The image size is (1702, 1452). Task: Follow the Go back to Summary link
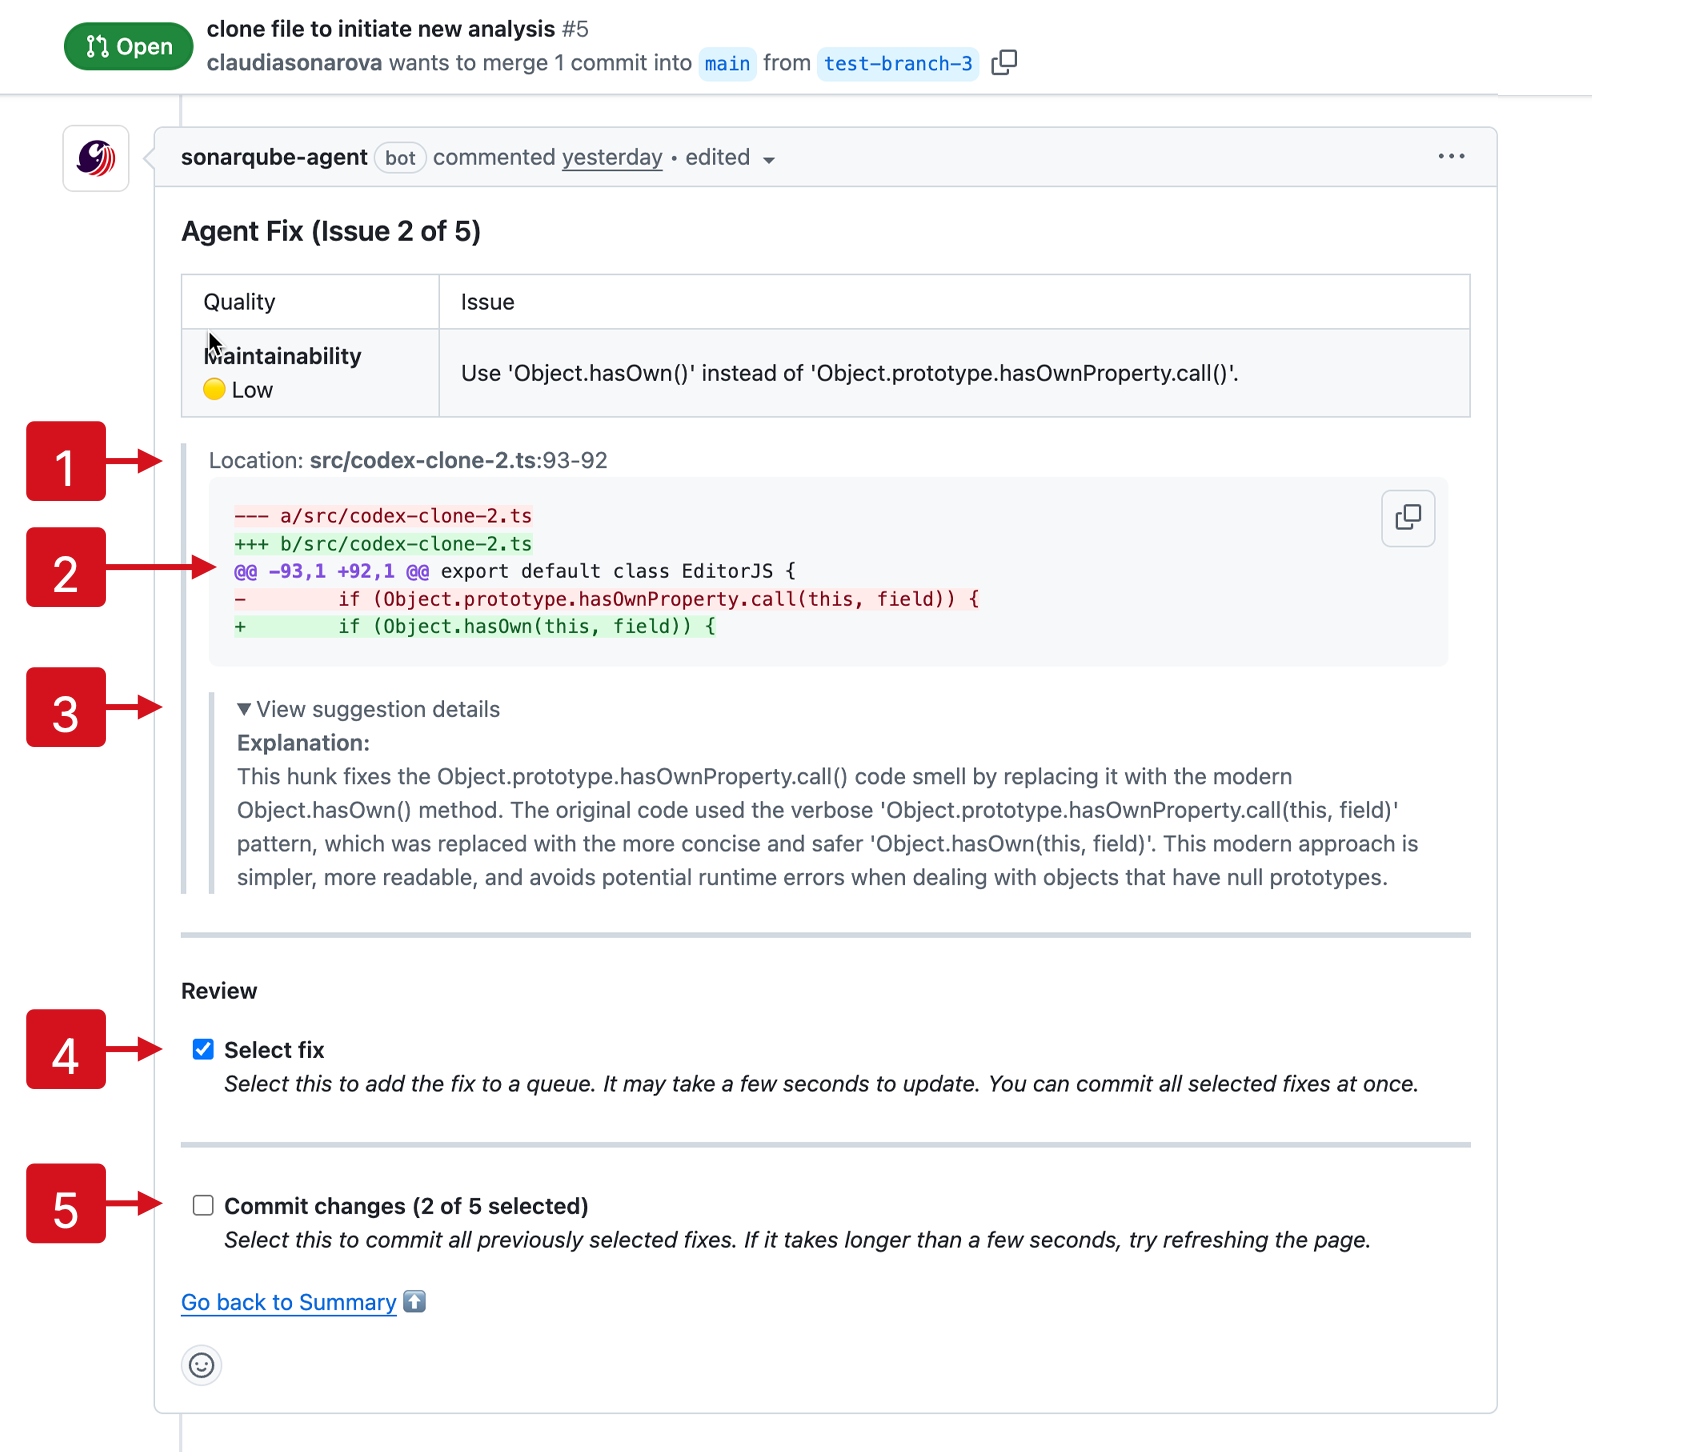(288, 1301)
